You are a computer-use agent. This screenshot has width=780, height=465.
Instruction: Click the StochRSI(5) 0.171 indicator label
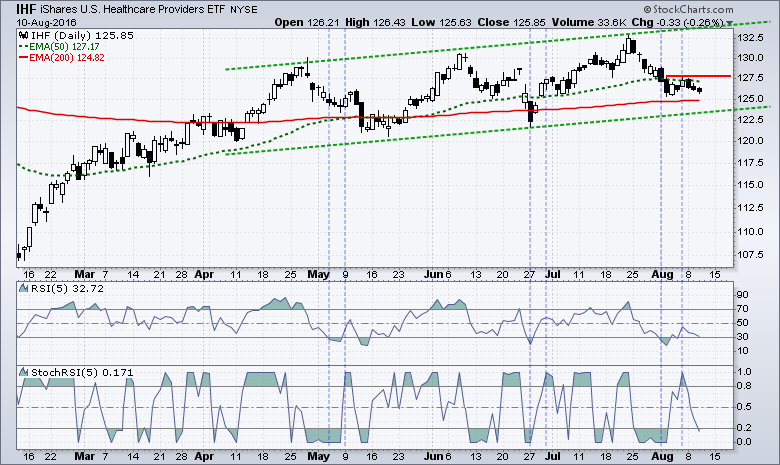(82, 372)
